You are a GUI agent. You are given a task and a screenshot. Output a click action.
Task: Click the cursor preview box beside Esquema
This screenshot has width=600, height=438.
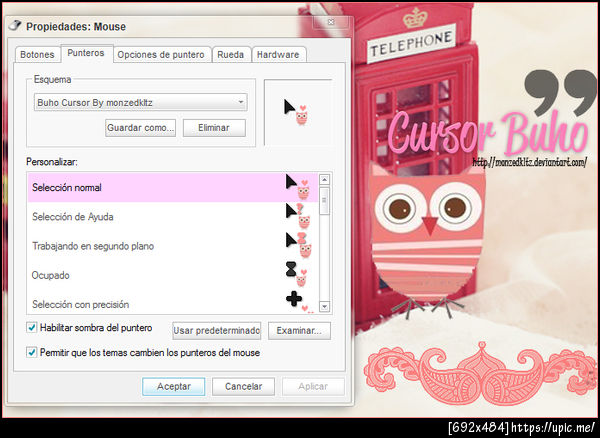coord(298,112)
